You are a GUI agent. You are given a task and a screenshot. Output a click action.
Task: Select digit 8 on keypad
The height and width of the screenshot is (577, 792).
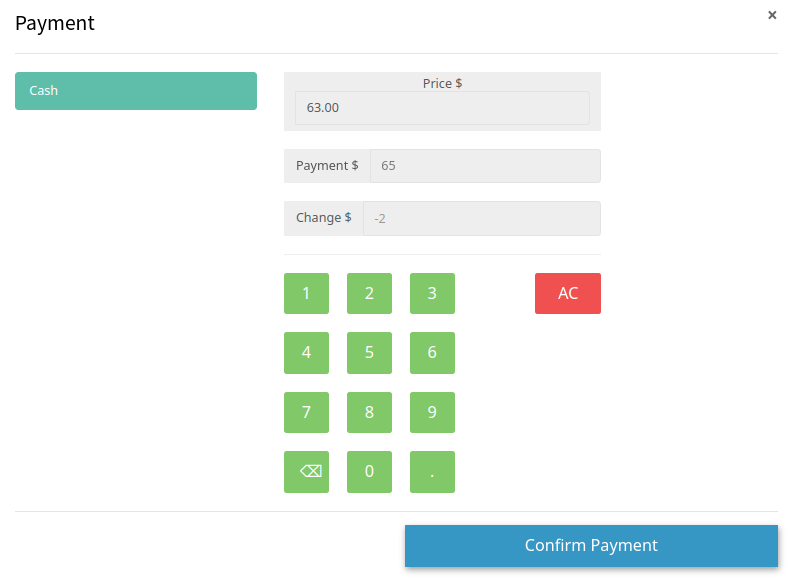coord(369,412)
